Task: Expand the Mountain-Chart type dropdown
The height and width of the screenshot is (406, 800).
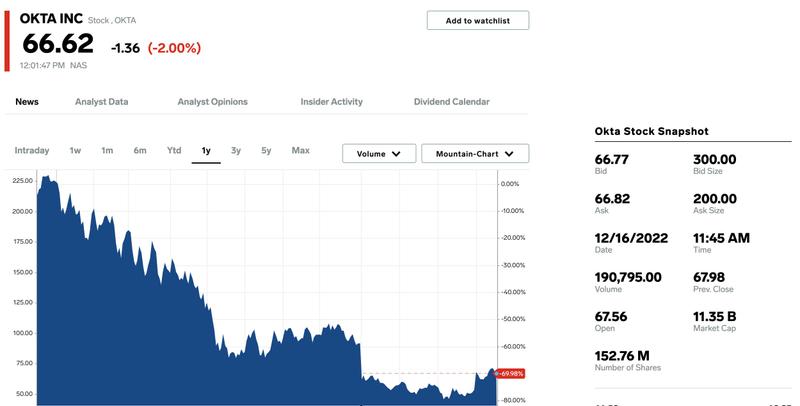Action: point(475,154)
